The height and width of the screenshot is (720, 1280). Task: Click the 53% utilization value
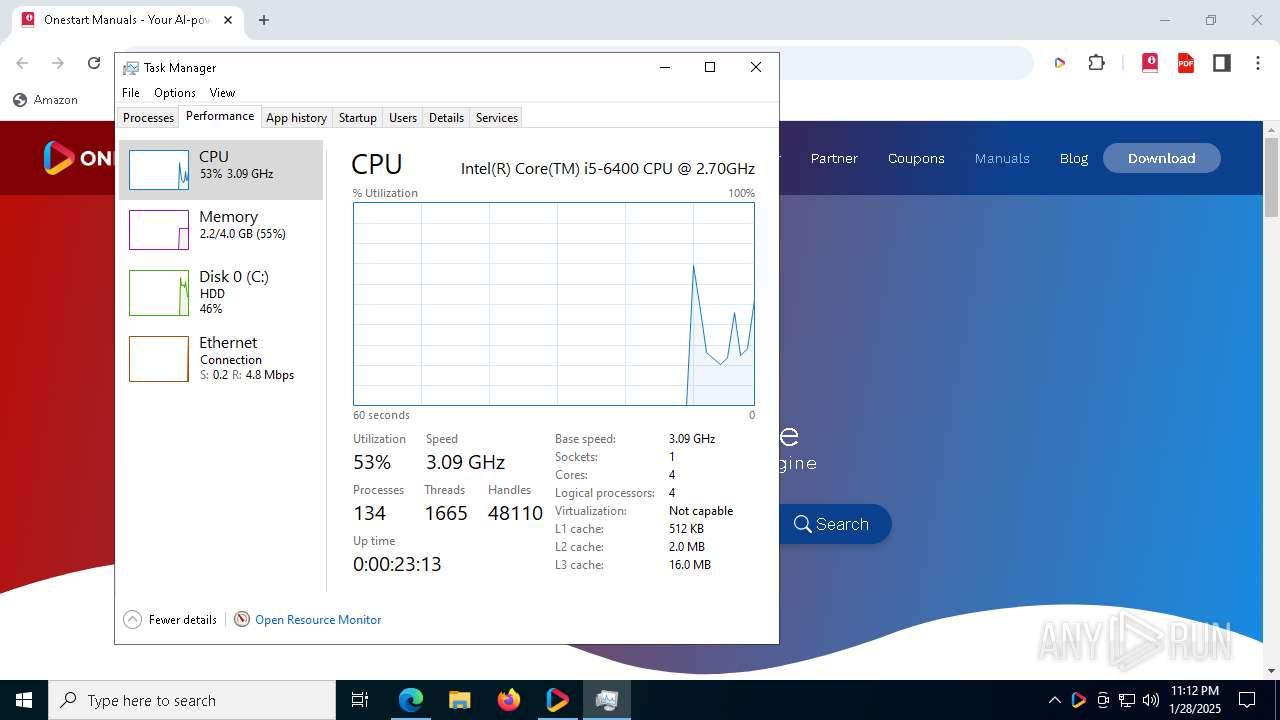(x=372, y=462)
